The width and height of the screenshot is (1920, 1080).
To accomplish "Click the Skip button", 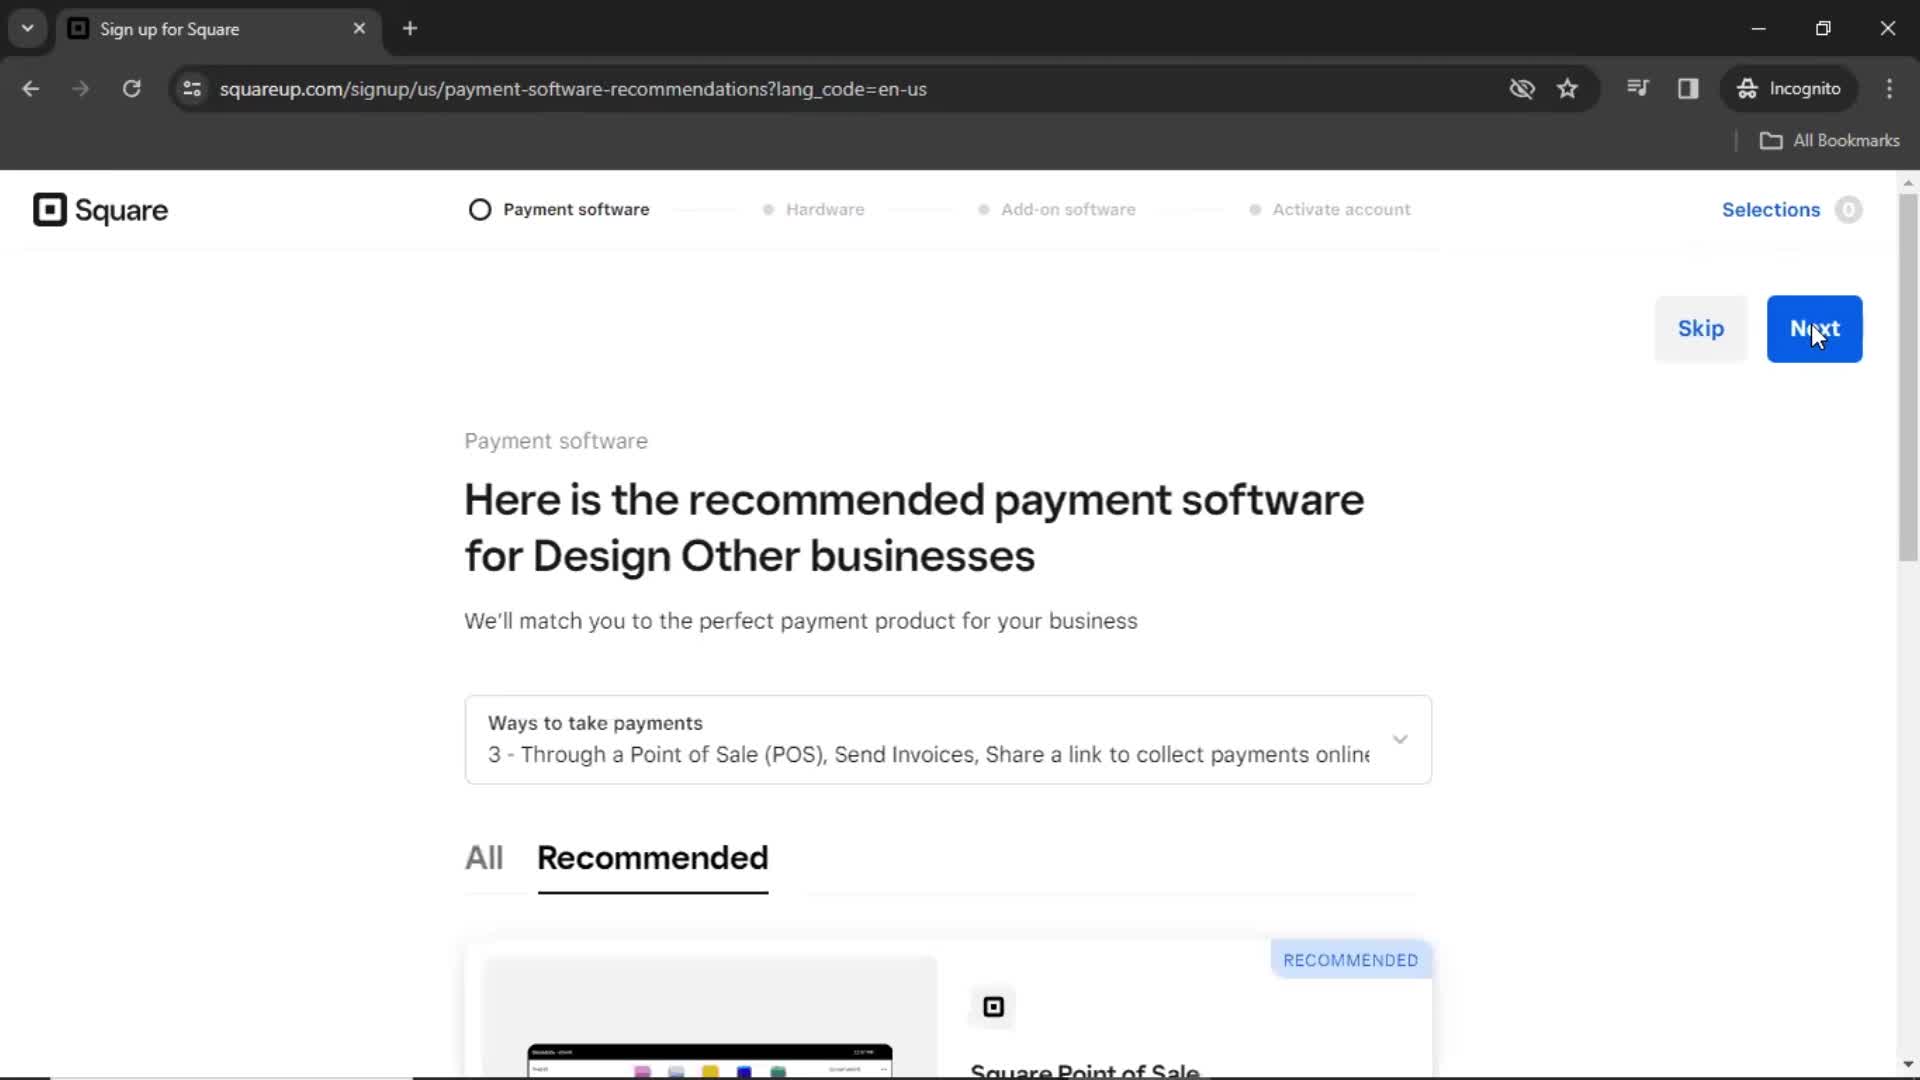I will (x=1701, y=328).
